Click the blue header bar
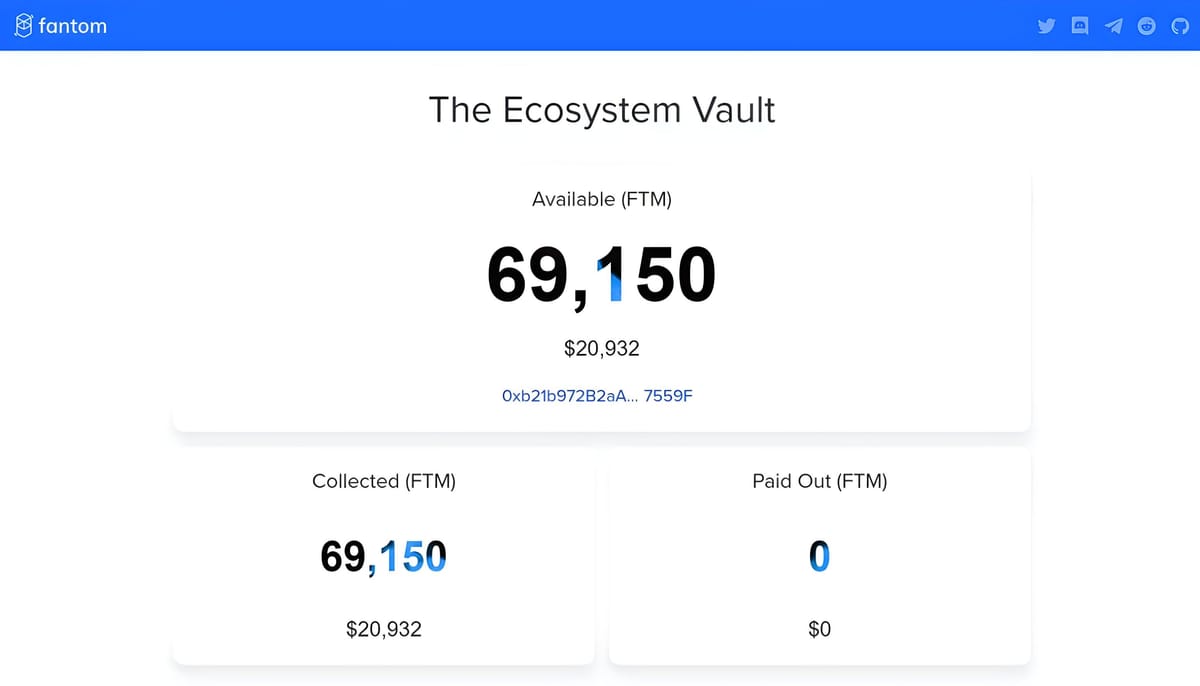 [600, 25]
